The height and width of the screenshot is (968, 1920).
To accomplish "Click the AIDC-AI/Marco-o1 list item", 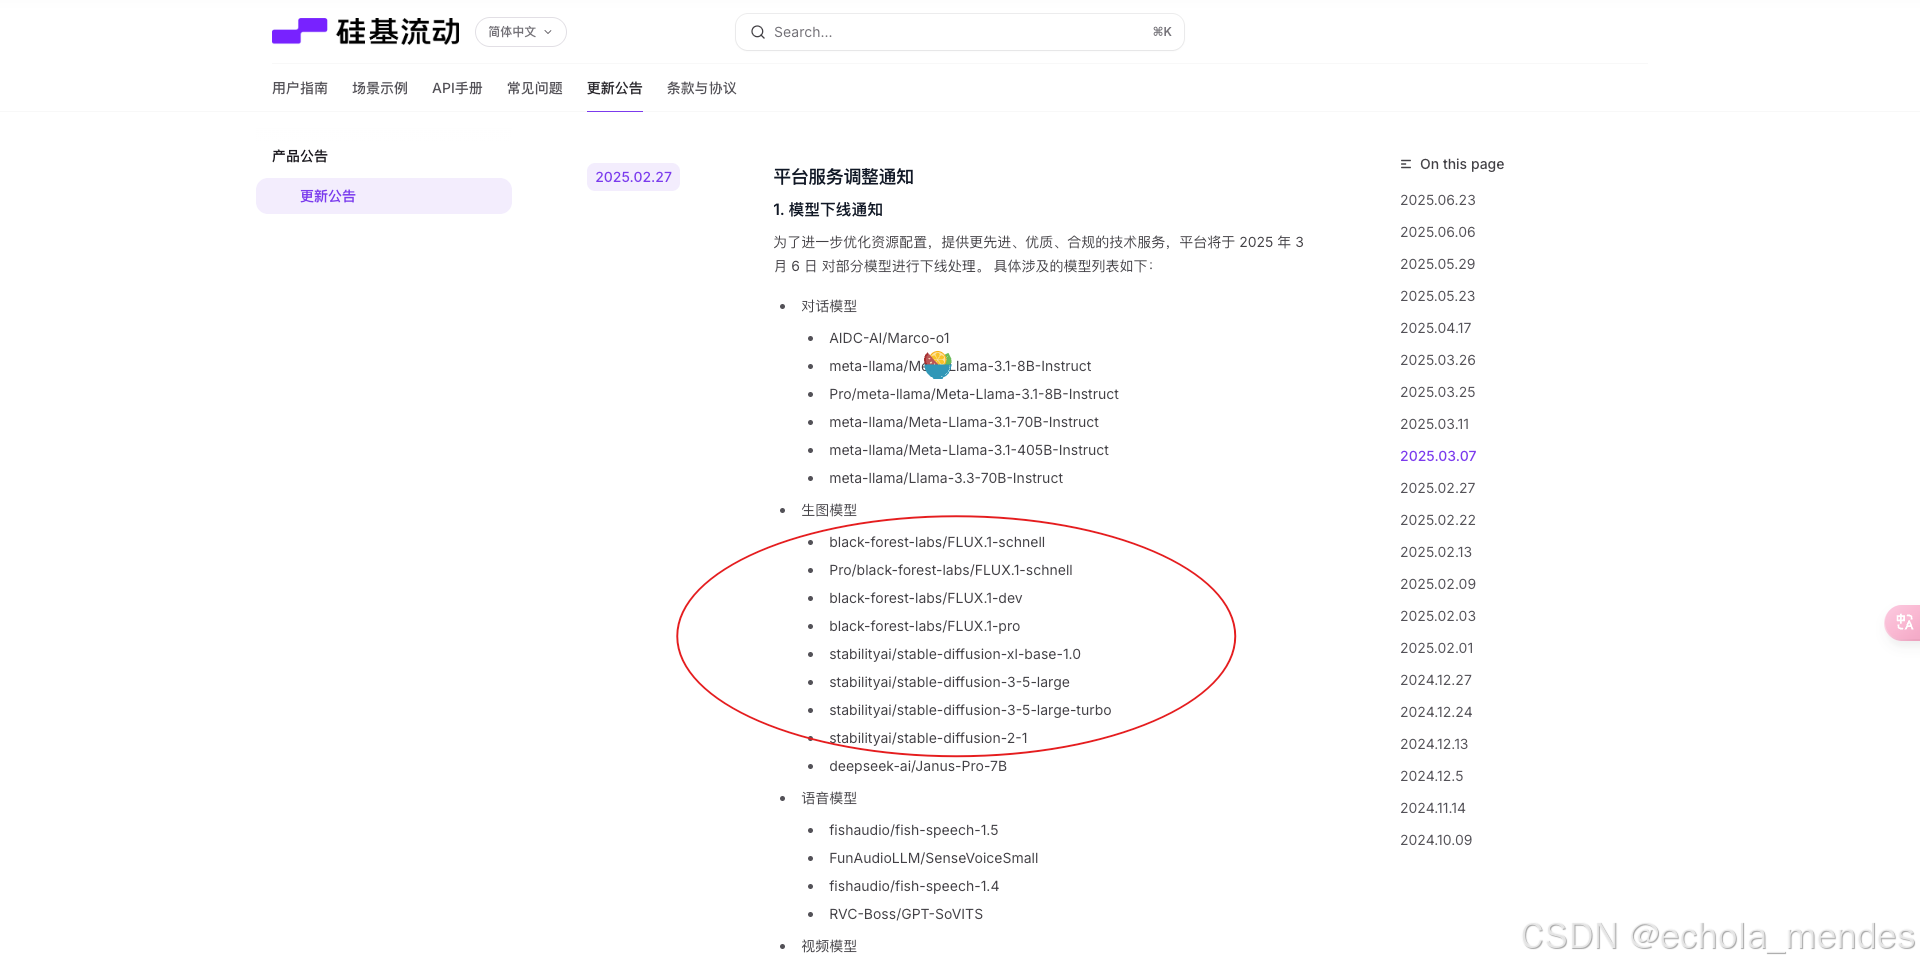I will point(889,338).
